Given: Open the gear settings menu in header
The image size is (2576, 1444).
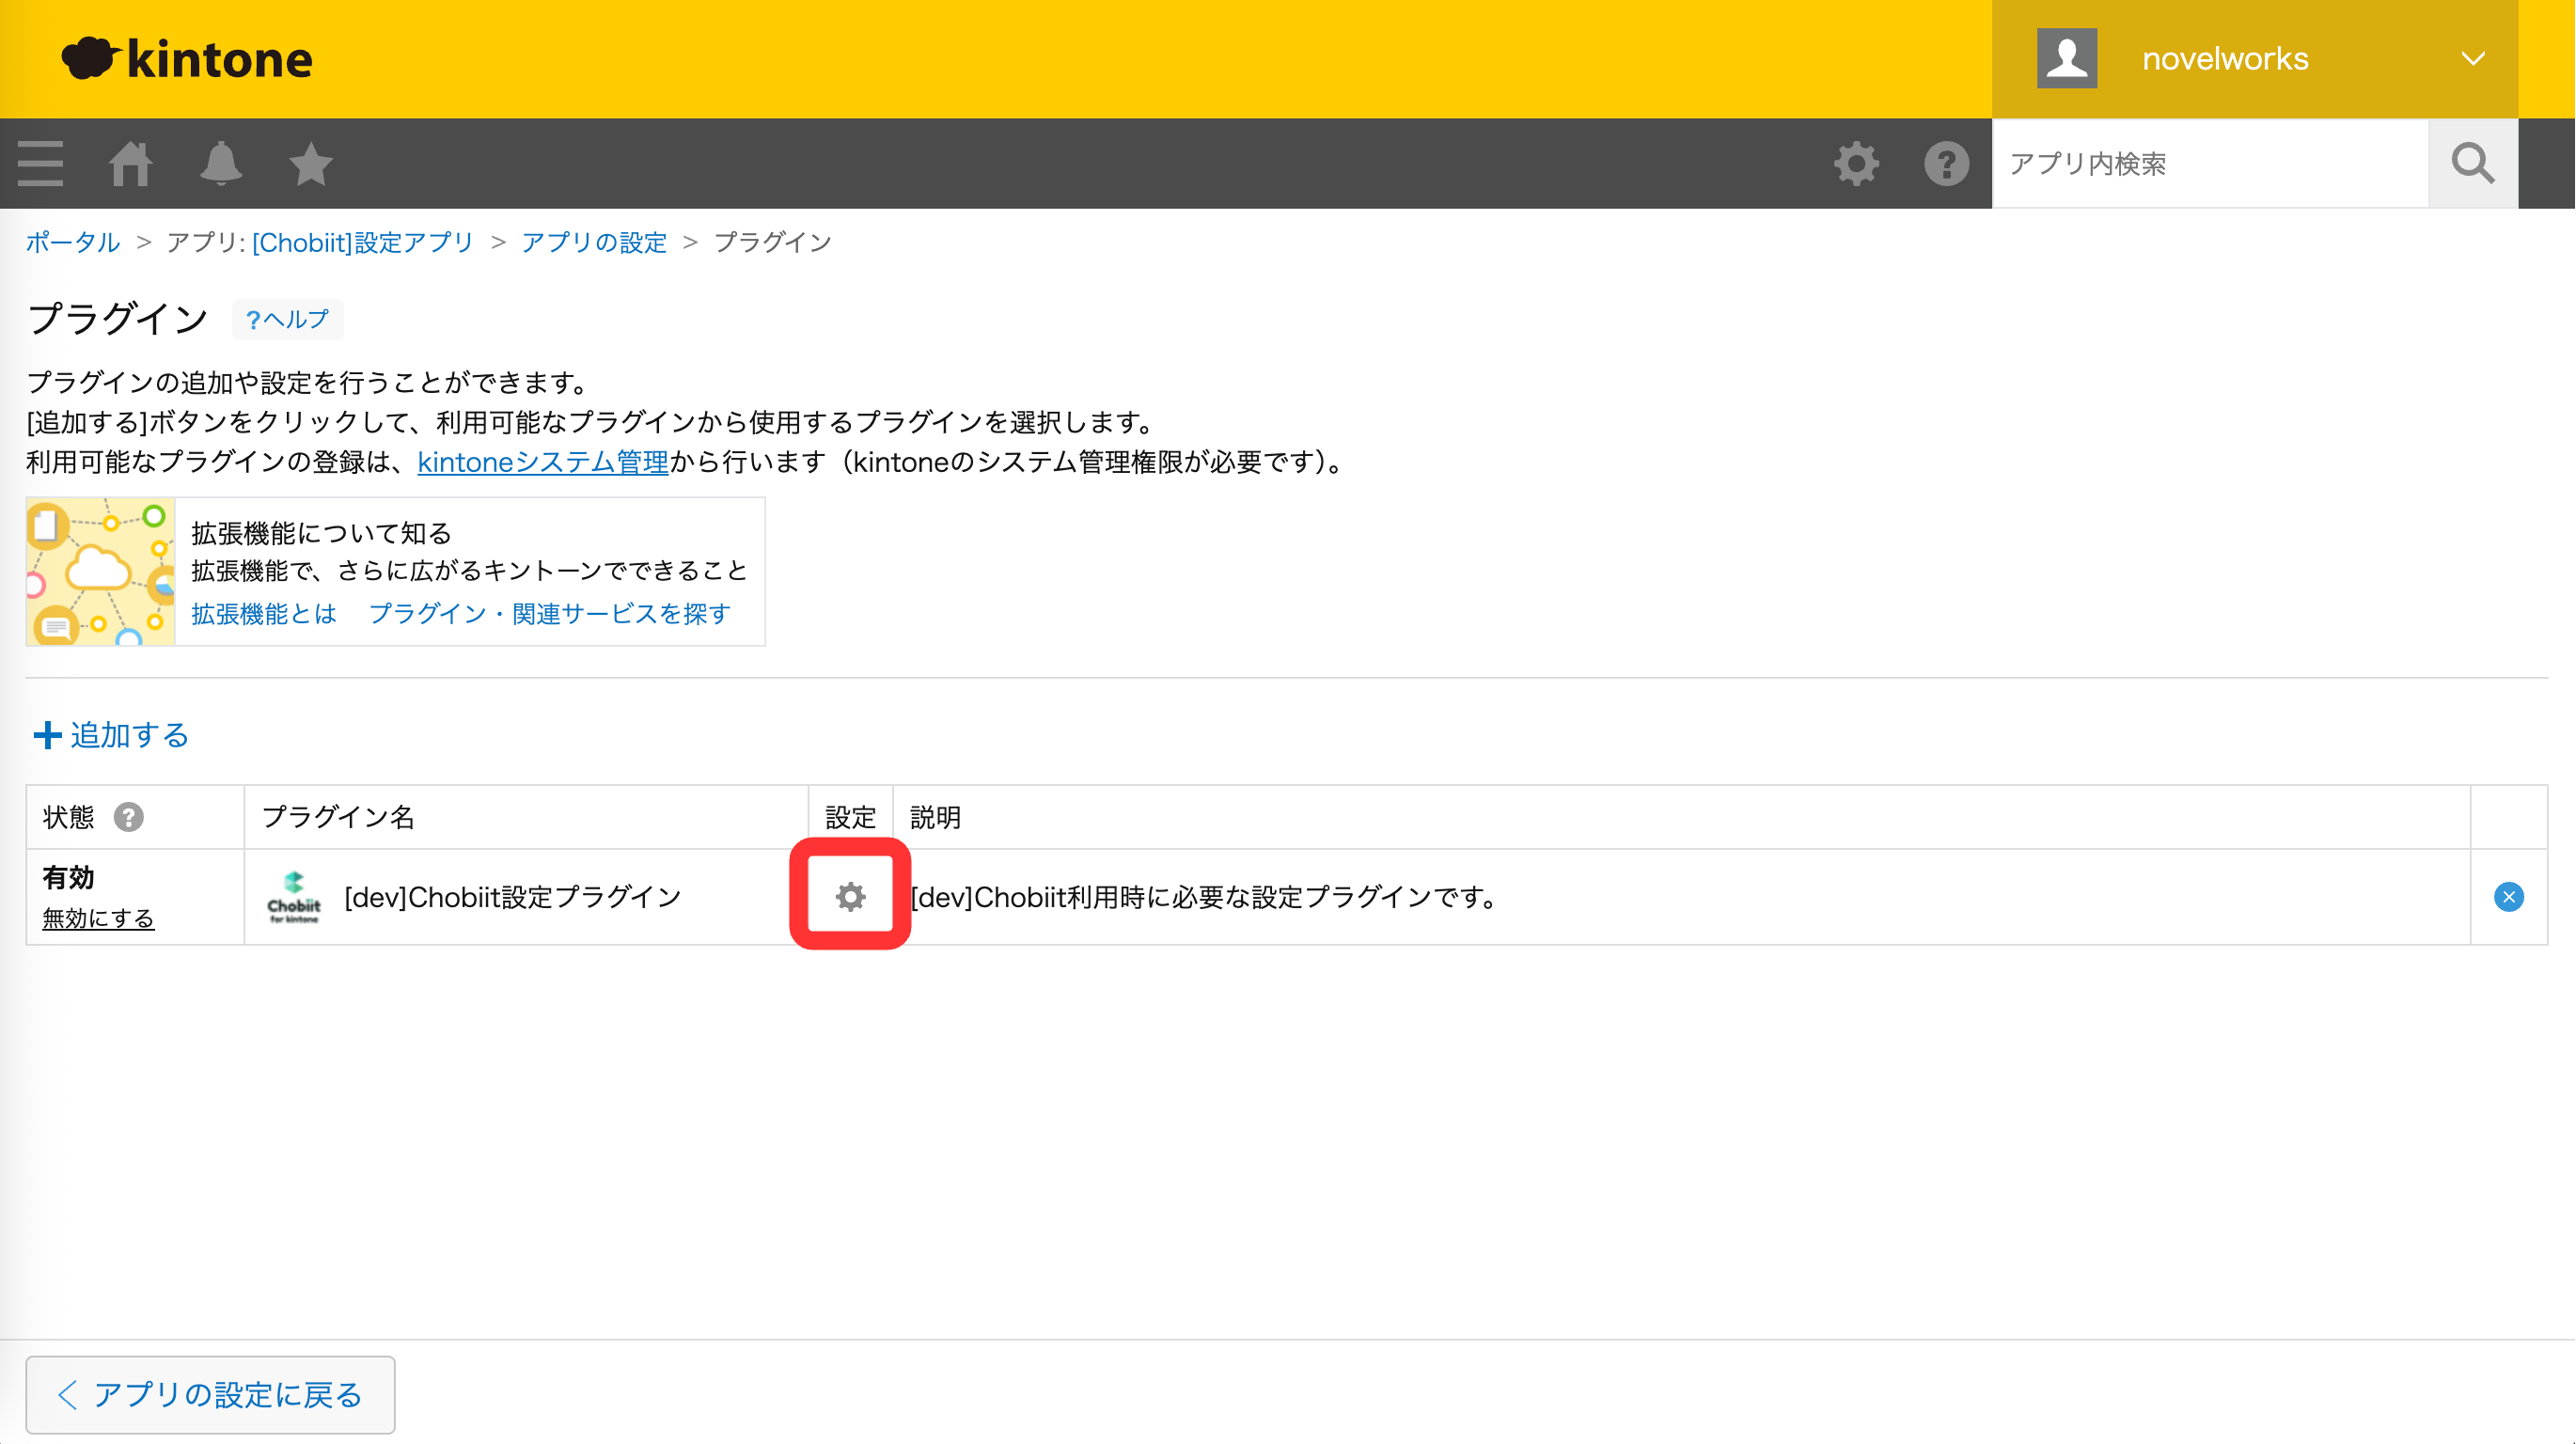Looking at the screenshot, I should (1856, 163).
